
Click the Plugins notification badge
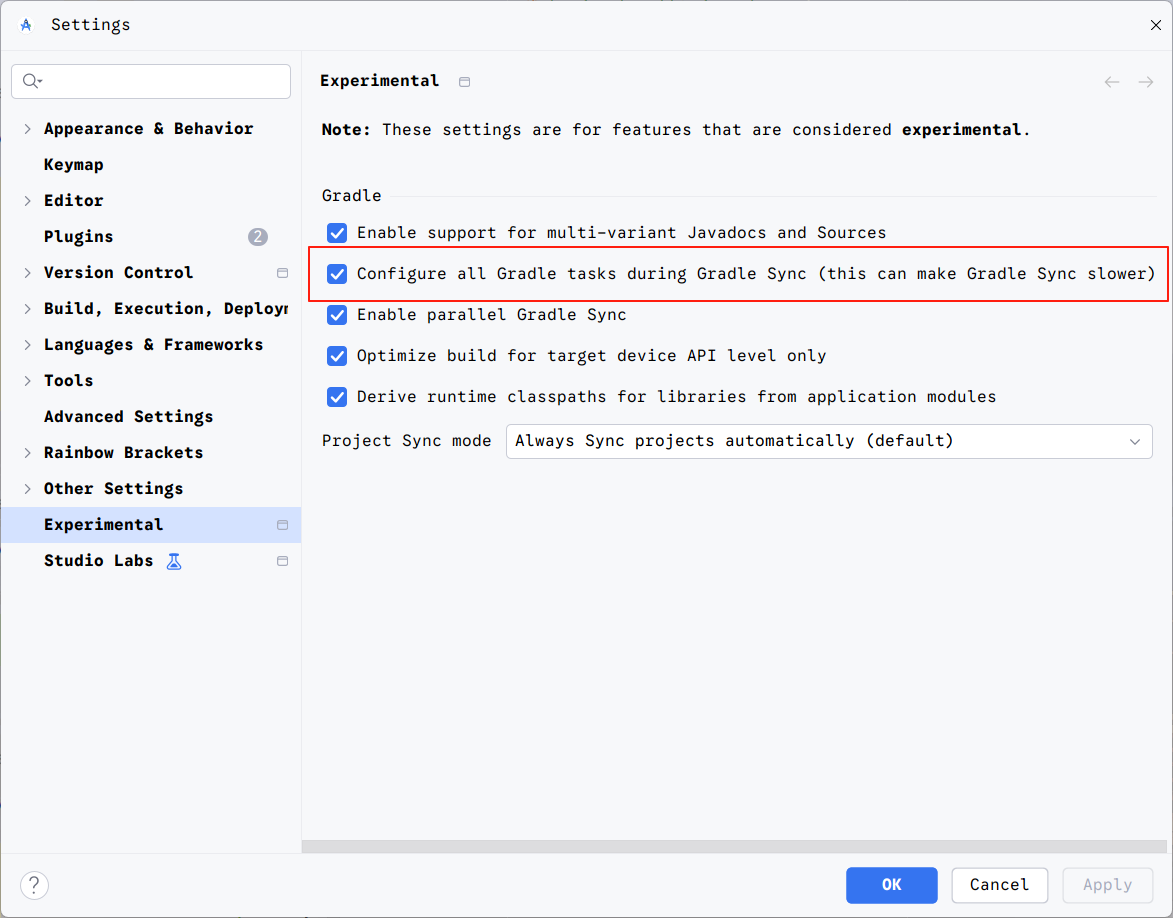[257, 236]
